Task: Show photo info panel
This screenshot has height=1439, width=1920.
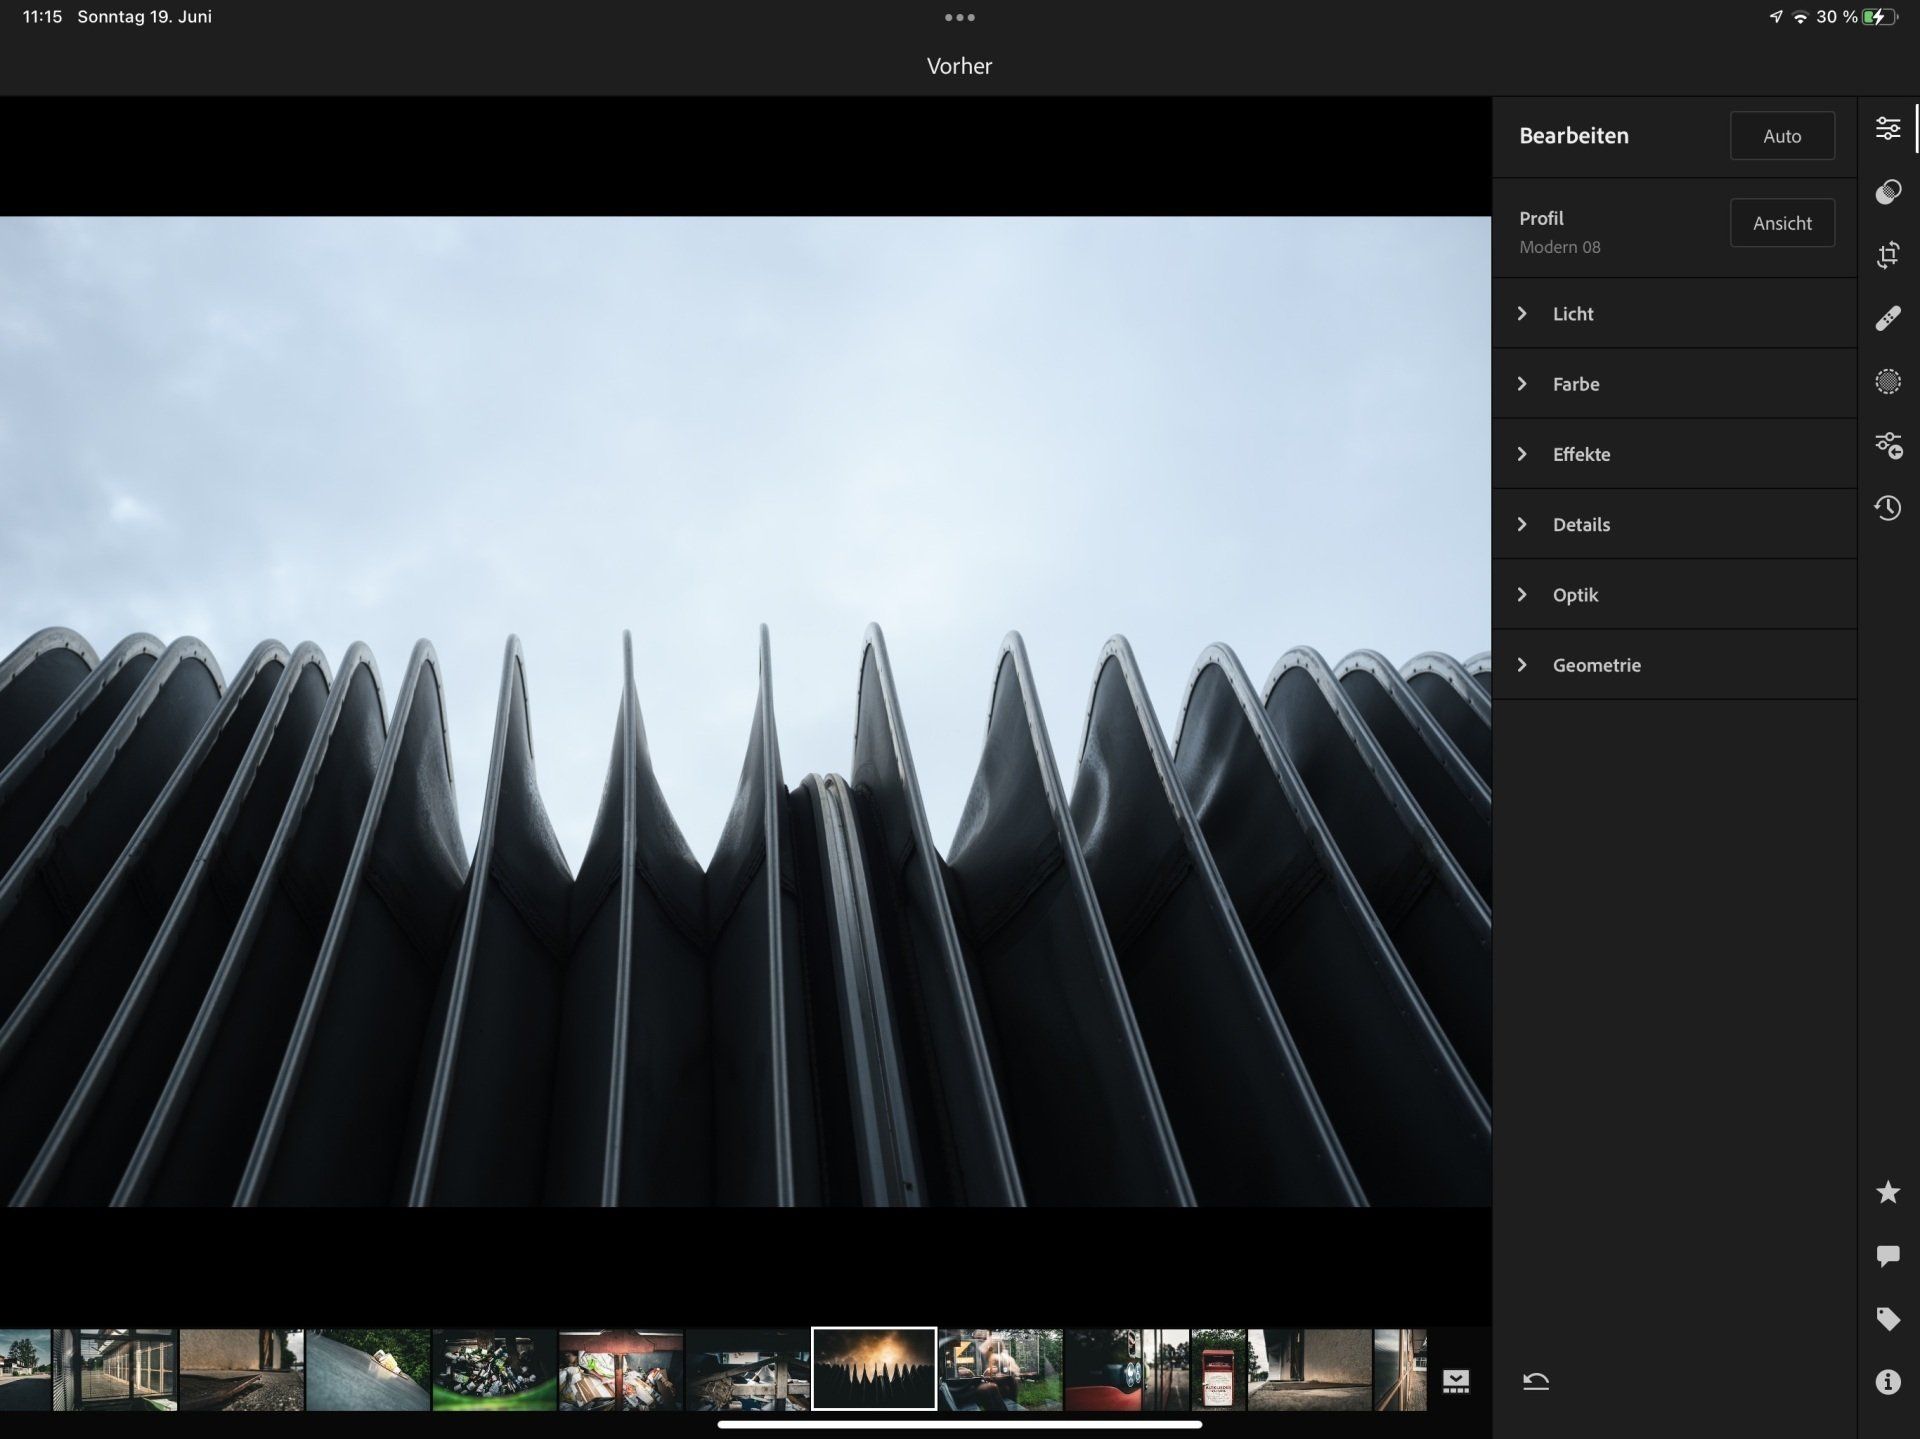Action: point(1887,1382)
